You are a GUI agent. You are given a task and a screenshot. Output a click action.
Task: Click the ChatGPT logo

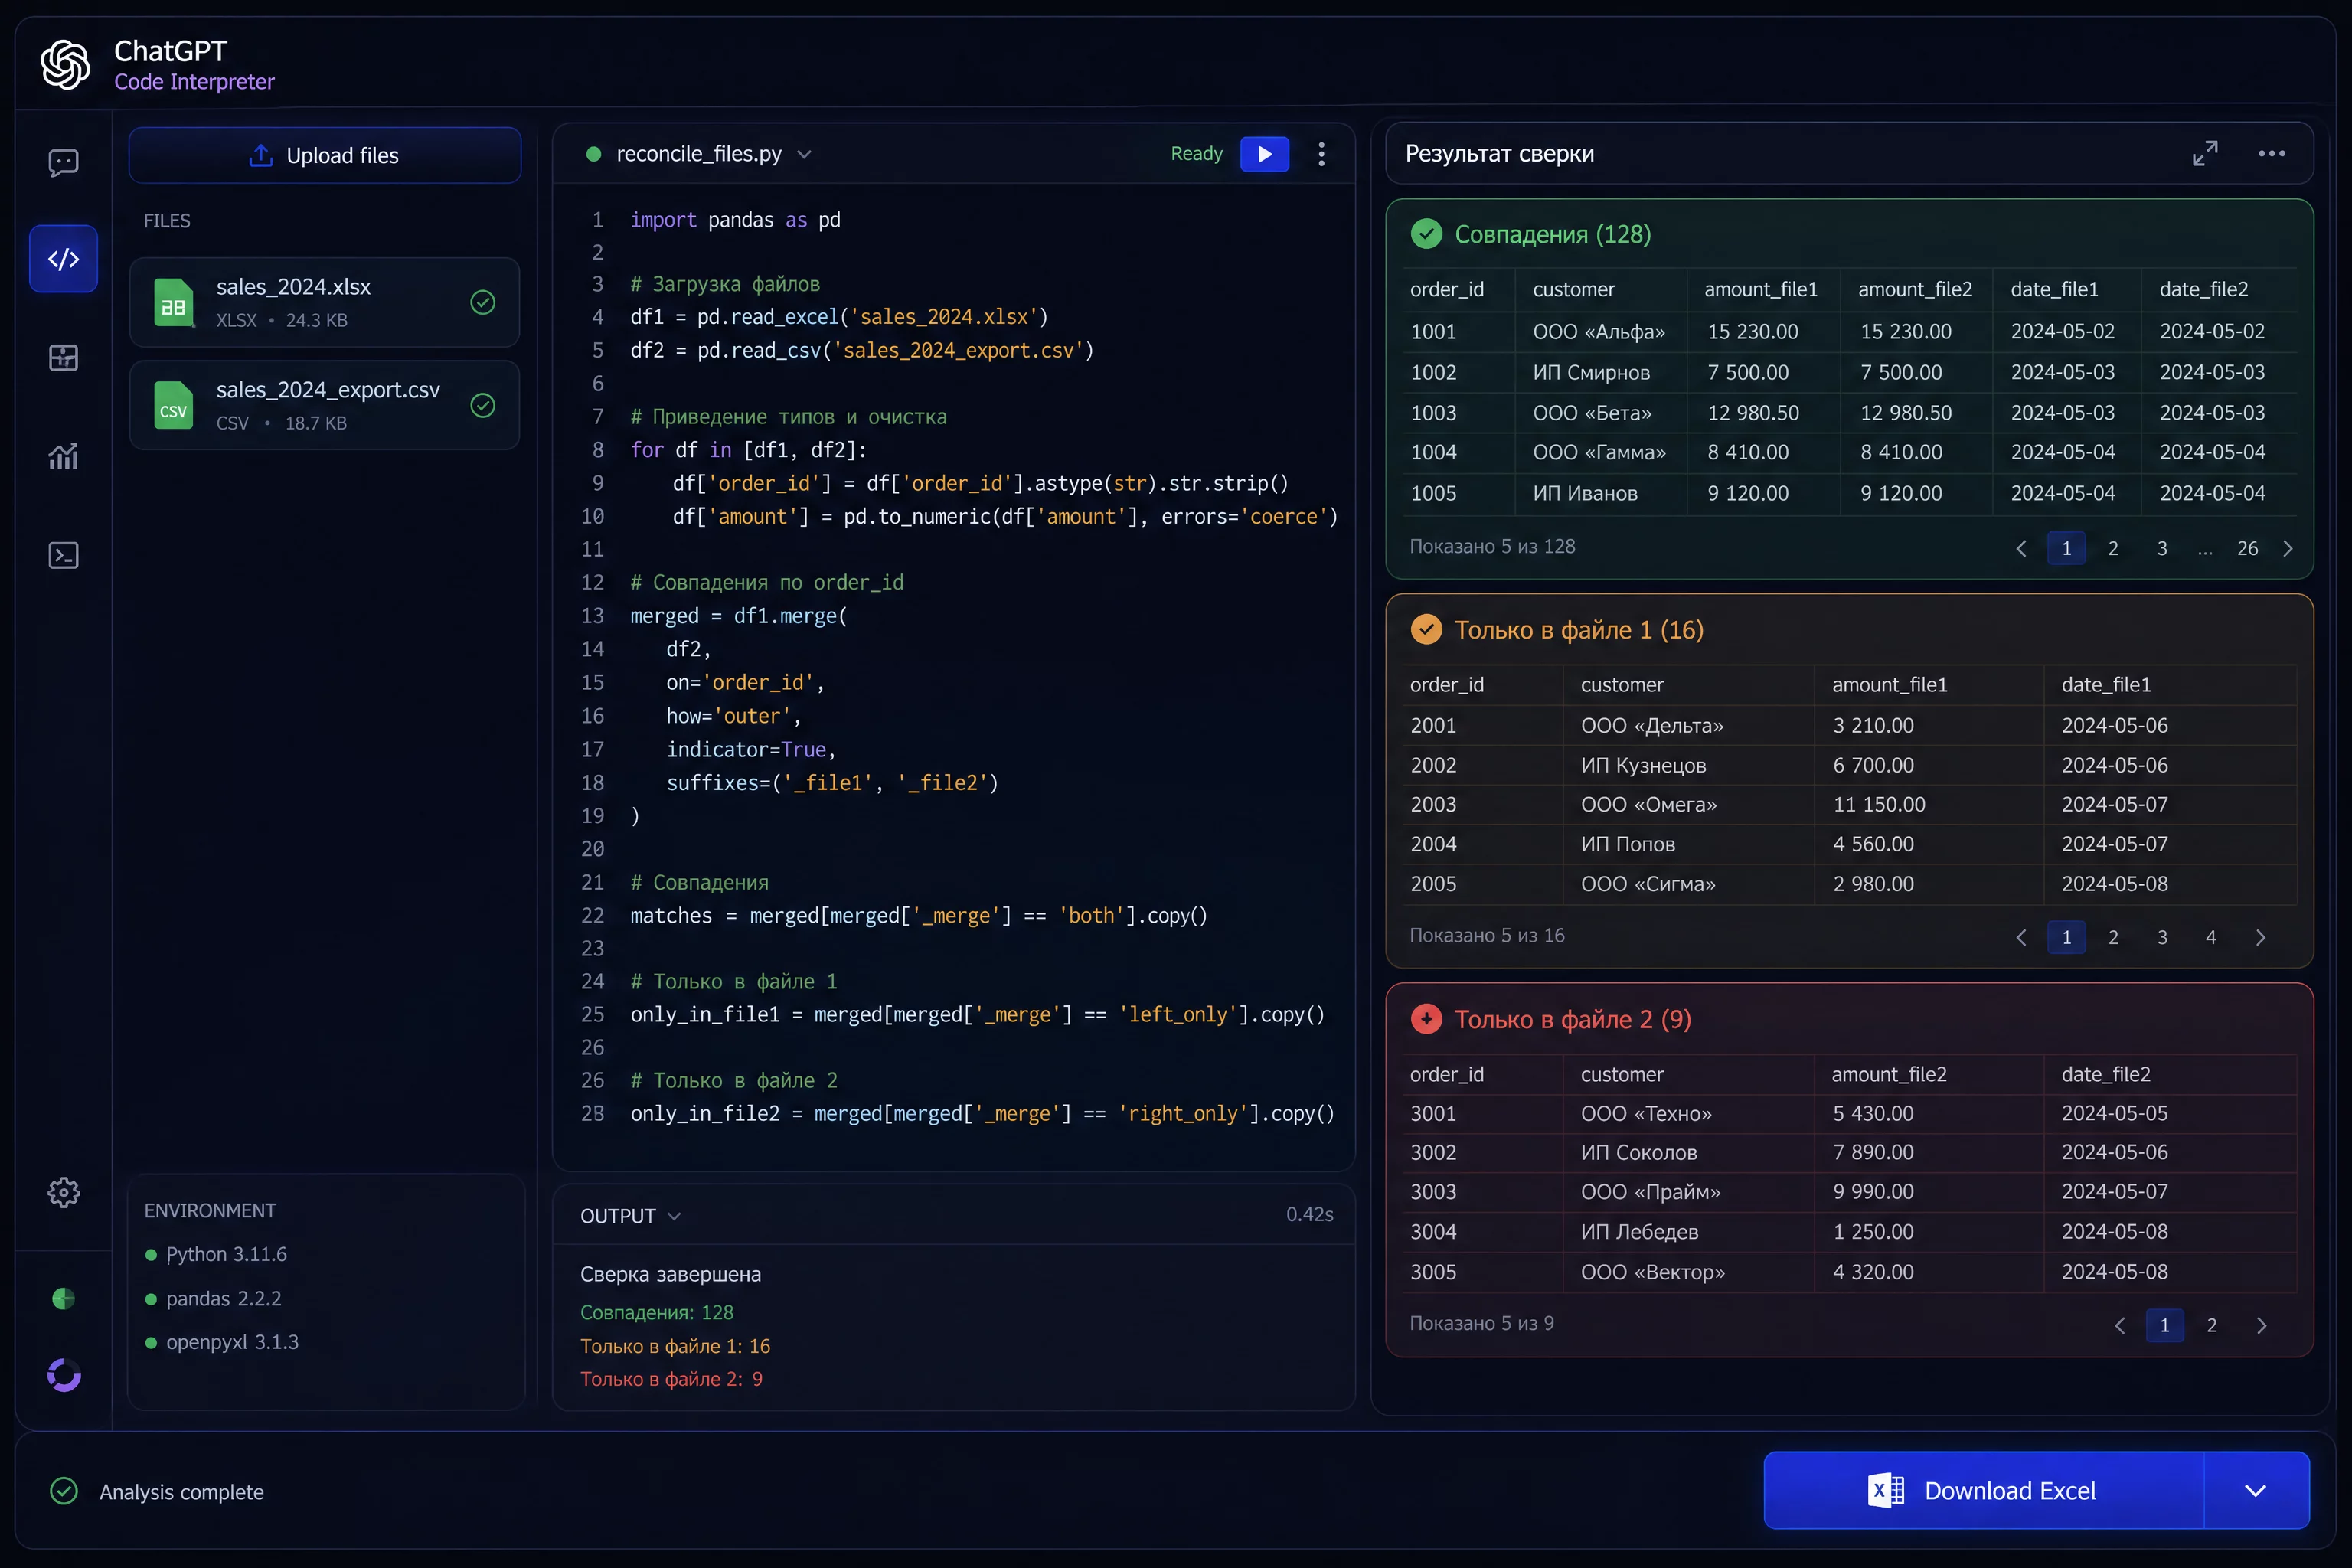tap(65, 65)
